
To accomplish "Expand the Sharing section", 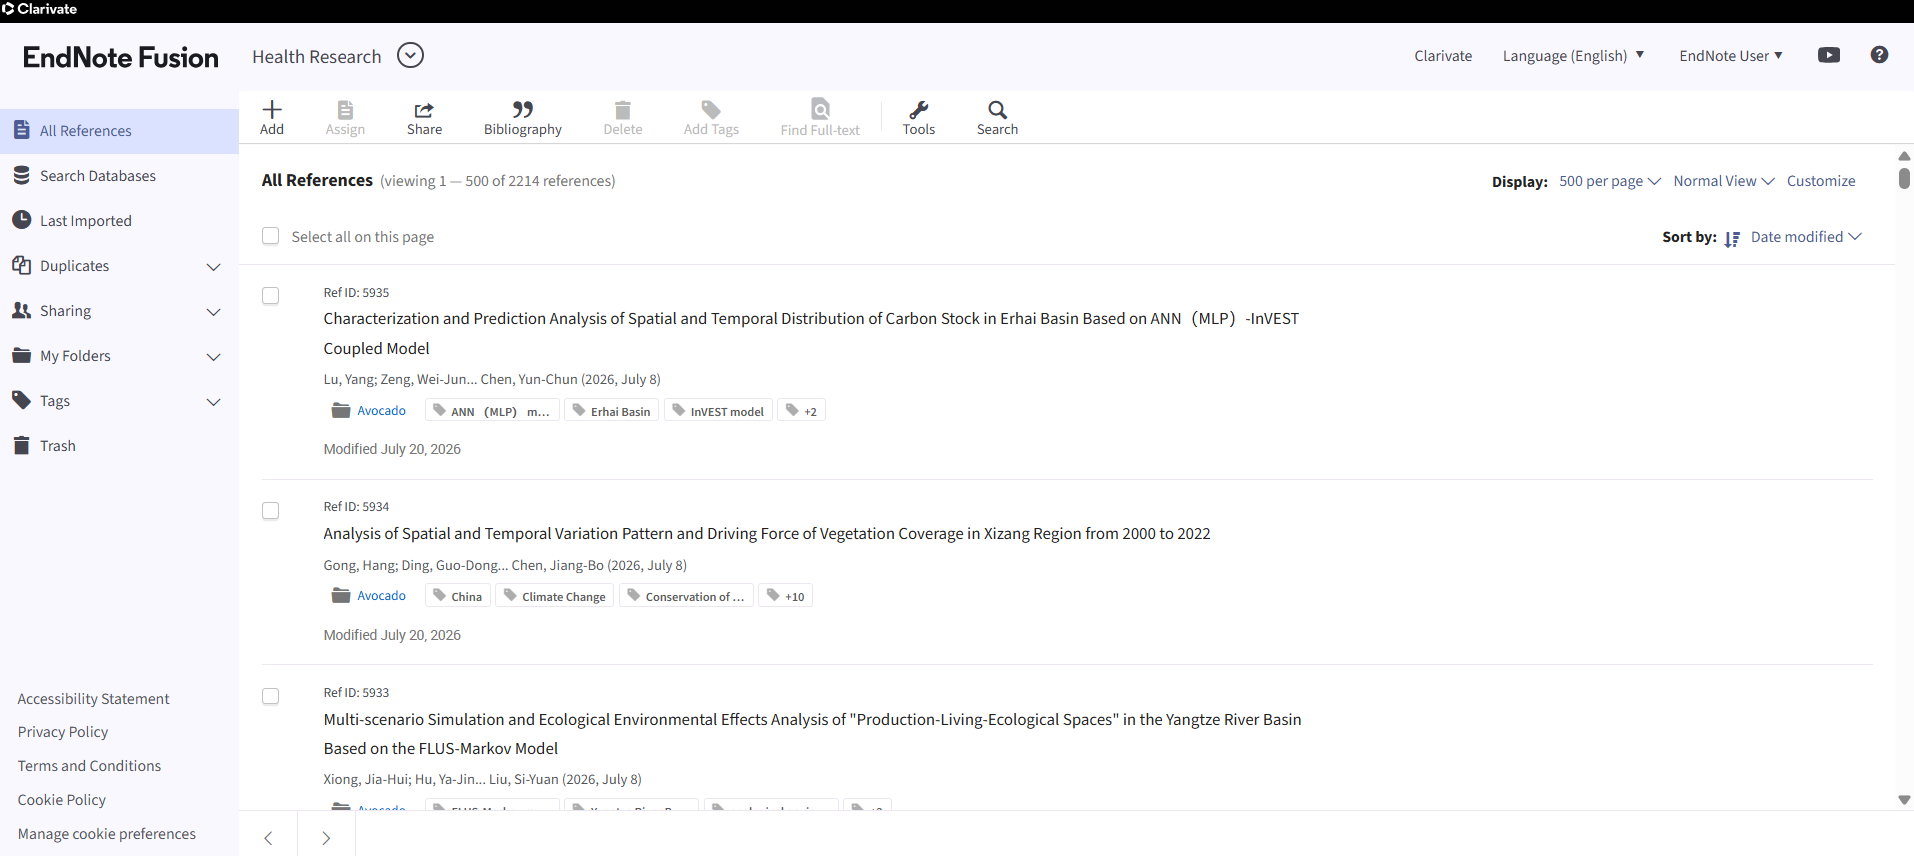I will pyautogui.click(x=213, y=312).
